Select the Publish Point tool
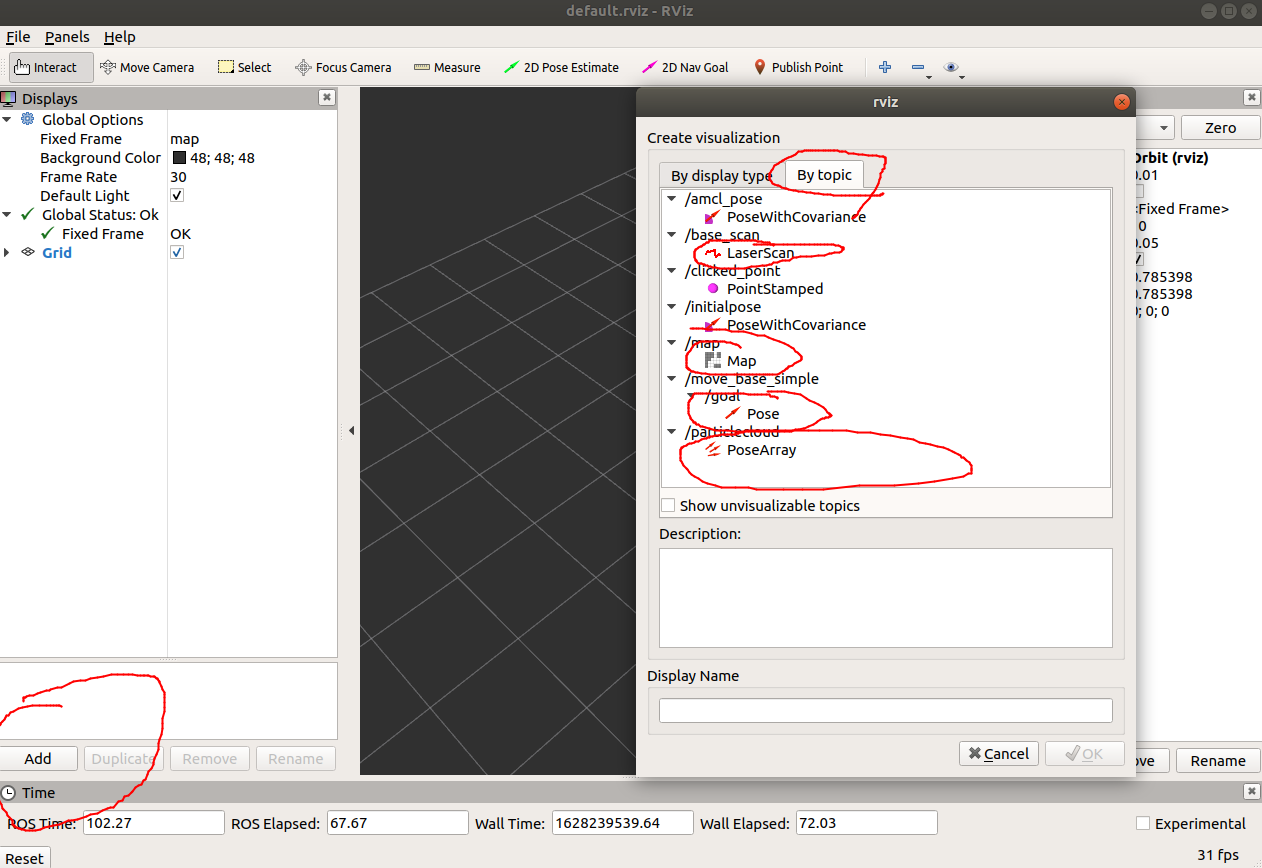The width and height of the screenshot is (1262, 868). 799,67
